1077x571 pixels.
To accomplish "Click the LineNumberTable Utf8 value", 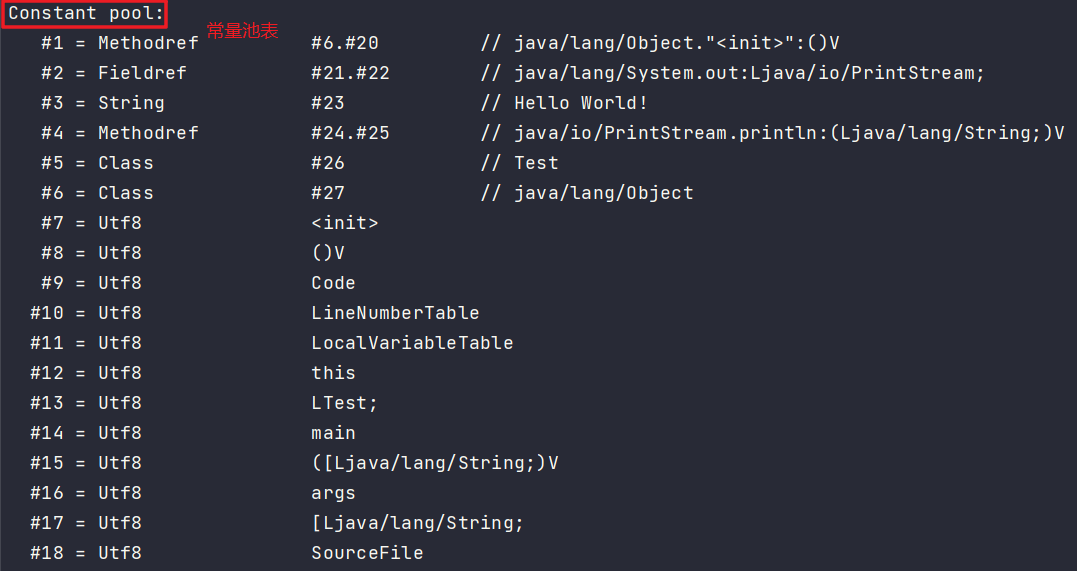I will [x=396, y=313].
